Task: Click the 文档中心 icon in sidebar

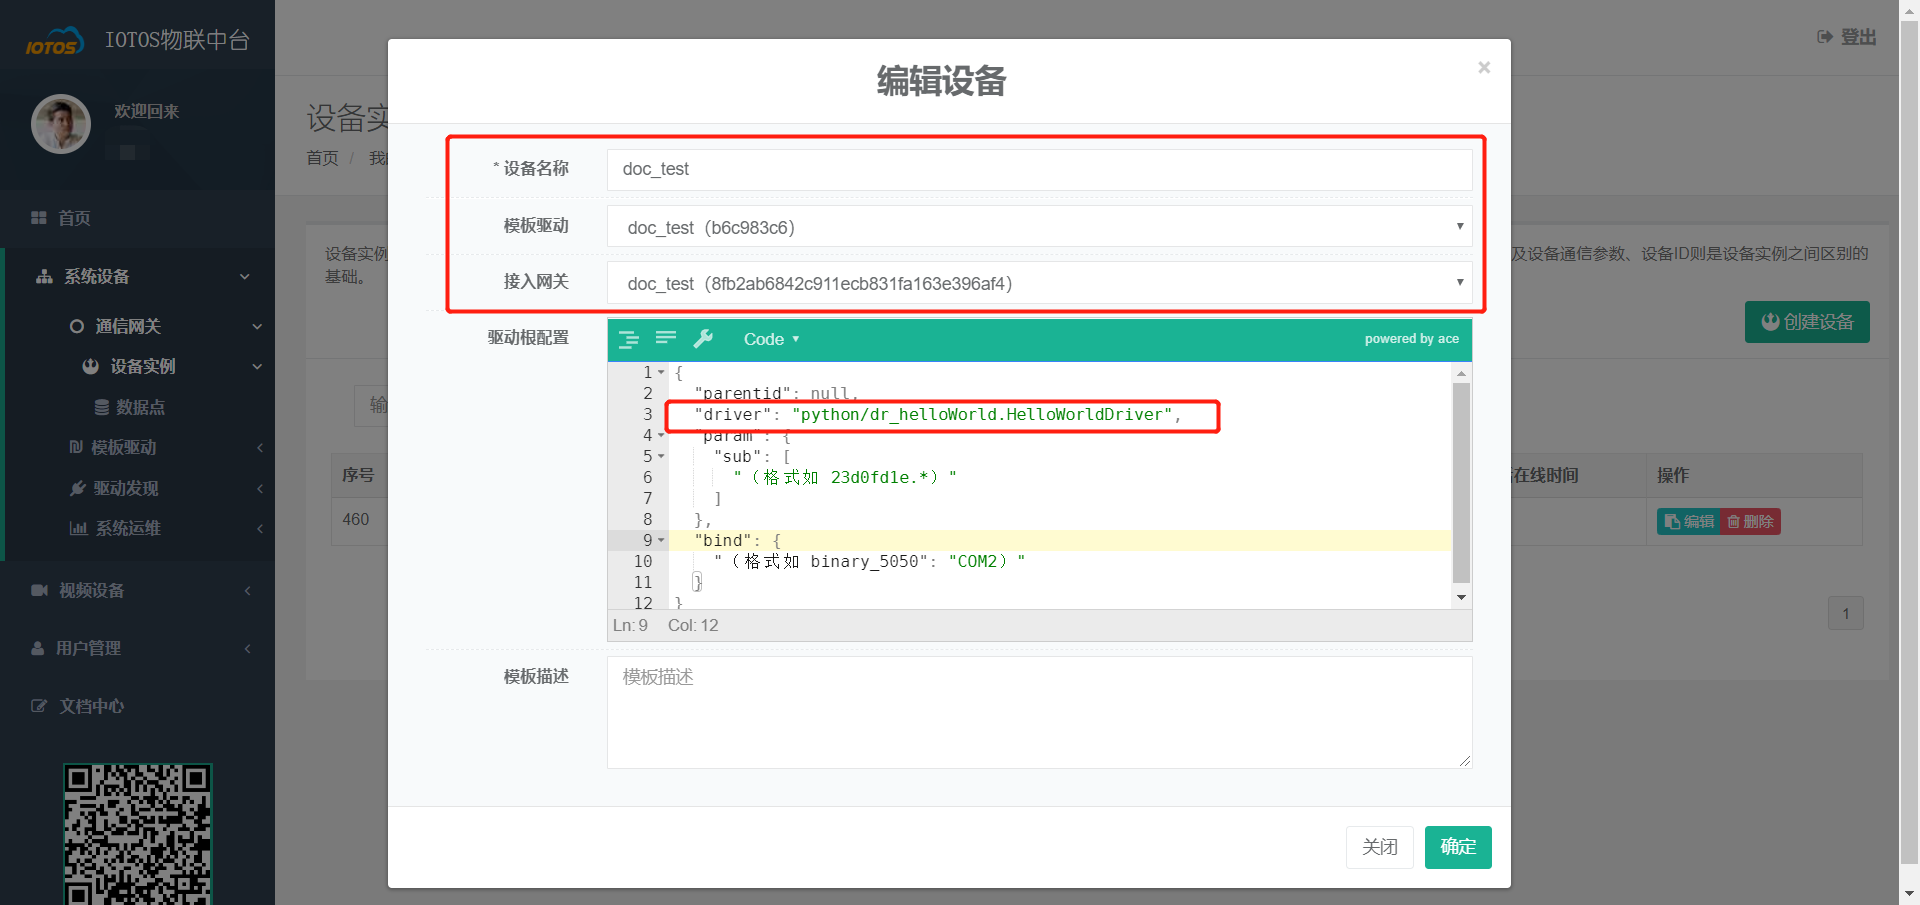Action: tap(39, 706)
